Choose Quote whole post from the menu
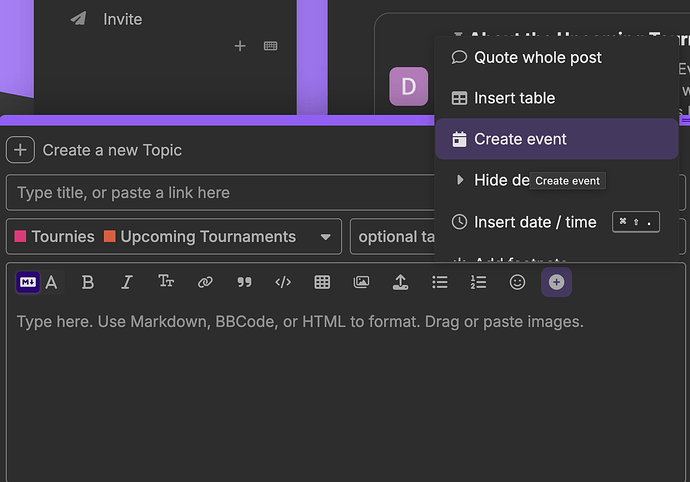This screenshot has width=690, height=482. click(537, 57)
